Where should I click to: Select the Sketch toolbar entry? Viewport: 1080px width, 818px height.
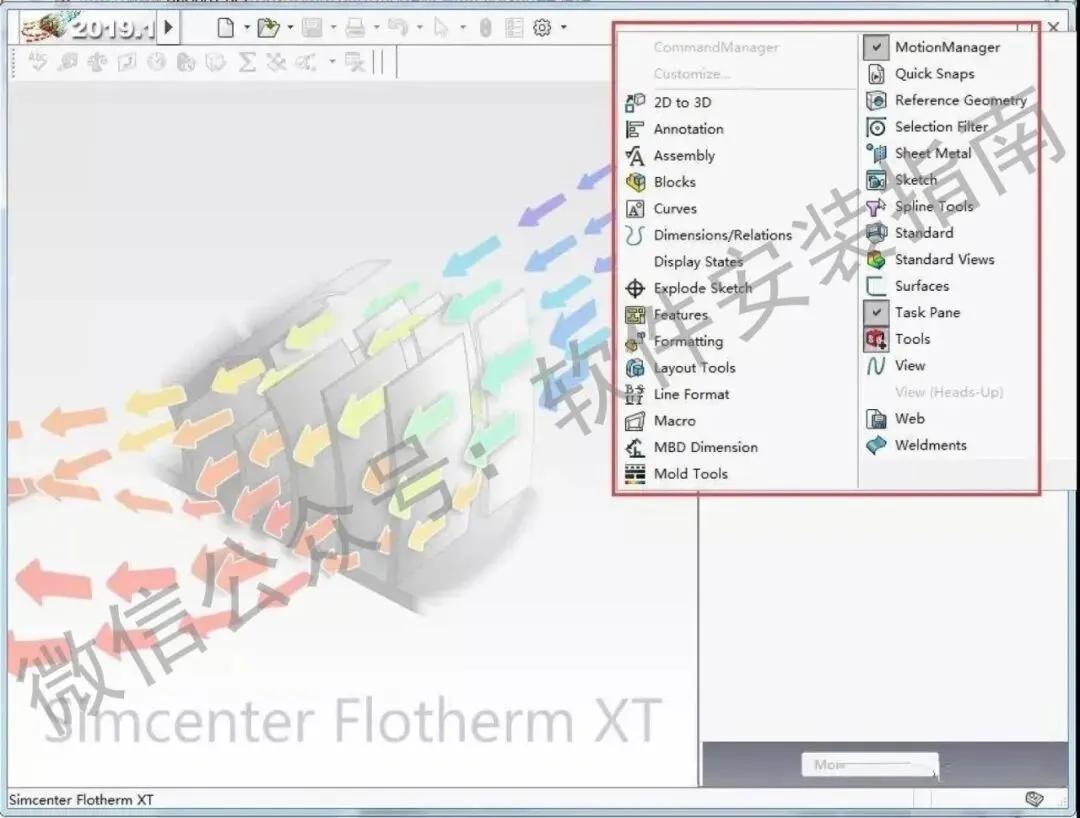[916, 180]
